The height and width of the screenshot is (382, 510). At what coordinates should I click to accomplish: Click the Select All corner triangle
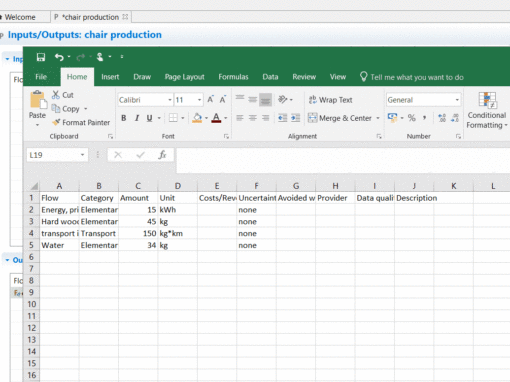[x=33, y=186]
